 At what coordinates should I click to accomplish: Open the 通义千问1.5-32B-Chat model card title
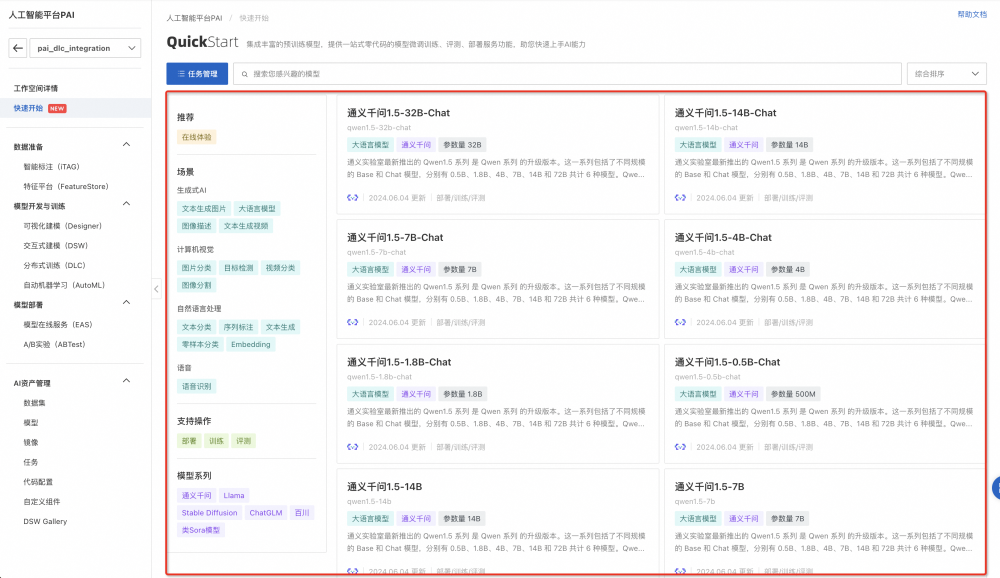point(399,113)
